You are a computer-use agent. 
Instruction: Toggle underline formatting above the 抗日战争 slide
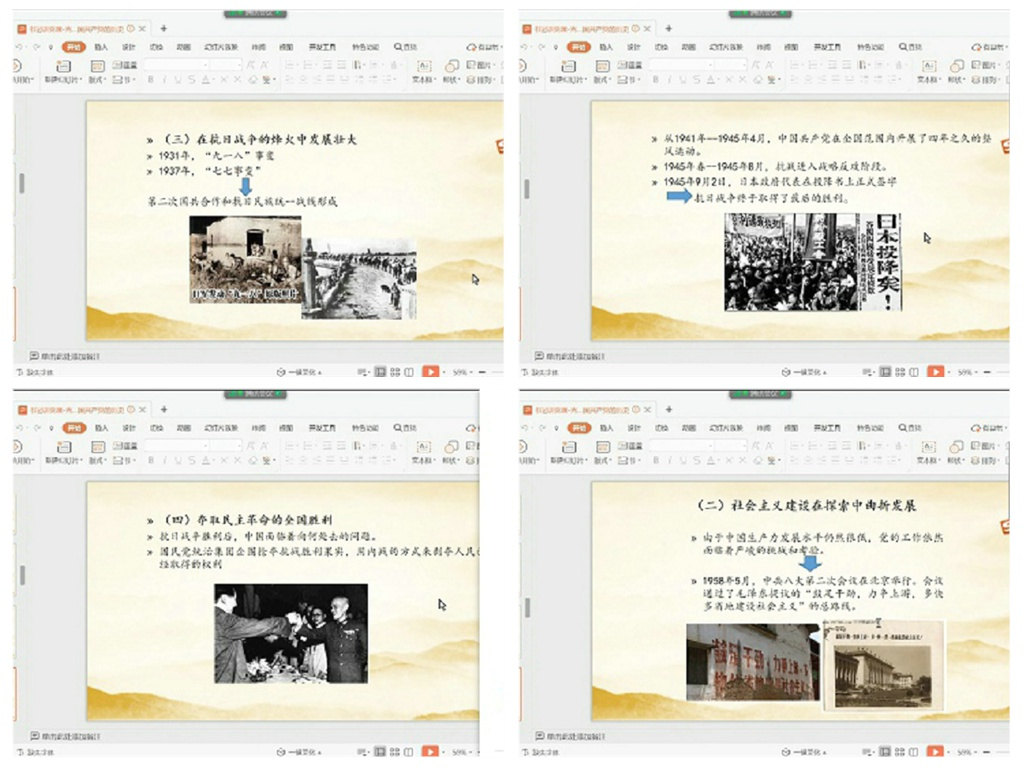coord(178,80)
